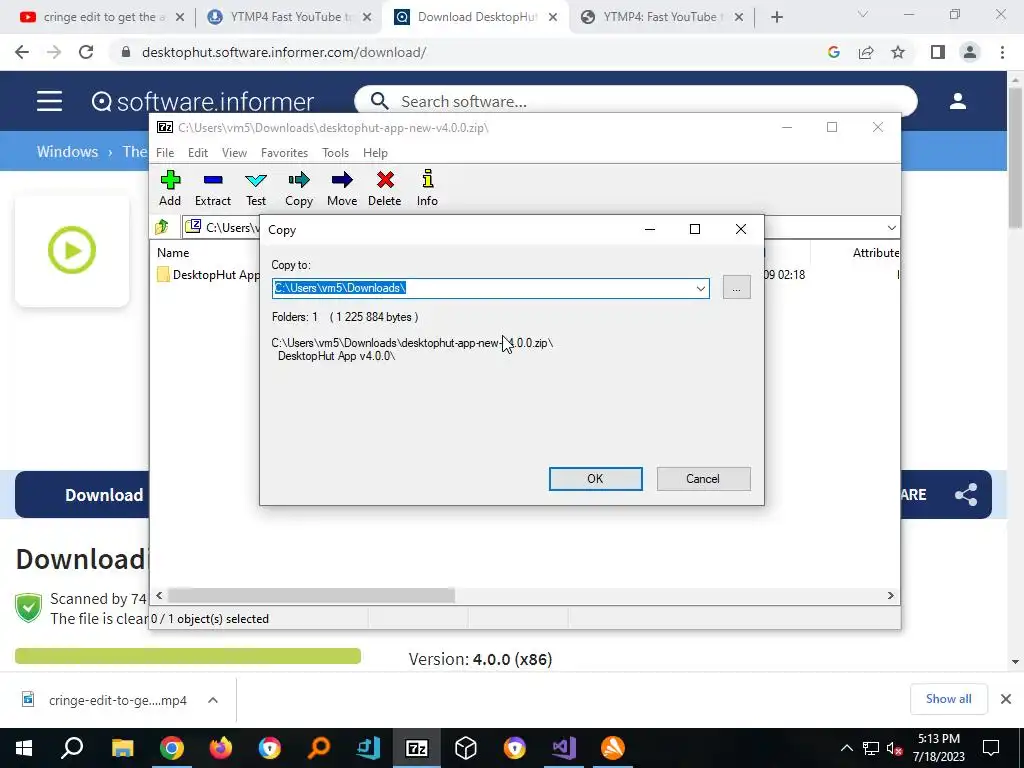Click the right arrow of 7-Zip horizontal scrollbar

point(891,596)
